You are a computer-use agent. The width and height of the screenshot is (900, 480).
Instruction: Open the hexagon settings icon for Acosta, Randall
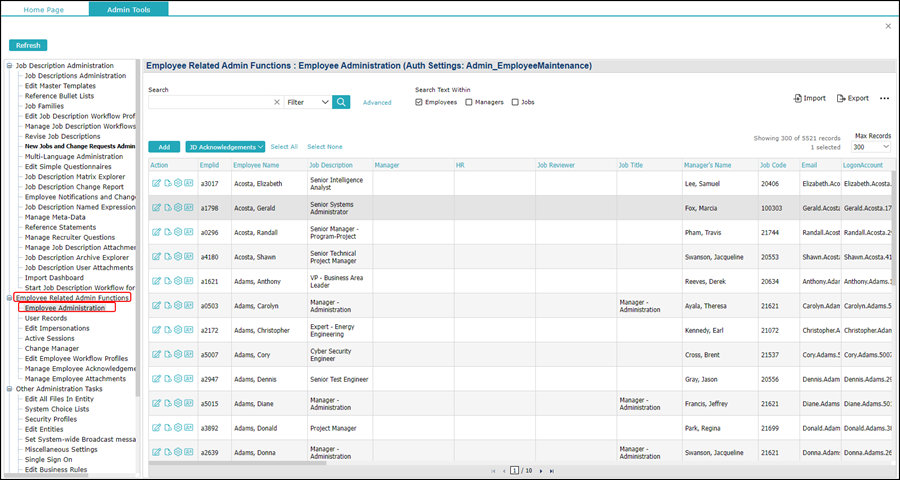coord(178,232)
